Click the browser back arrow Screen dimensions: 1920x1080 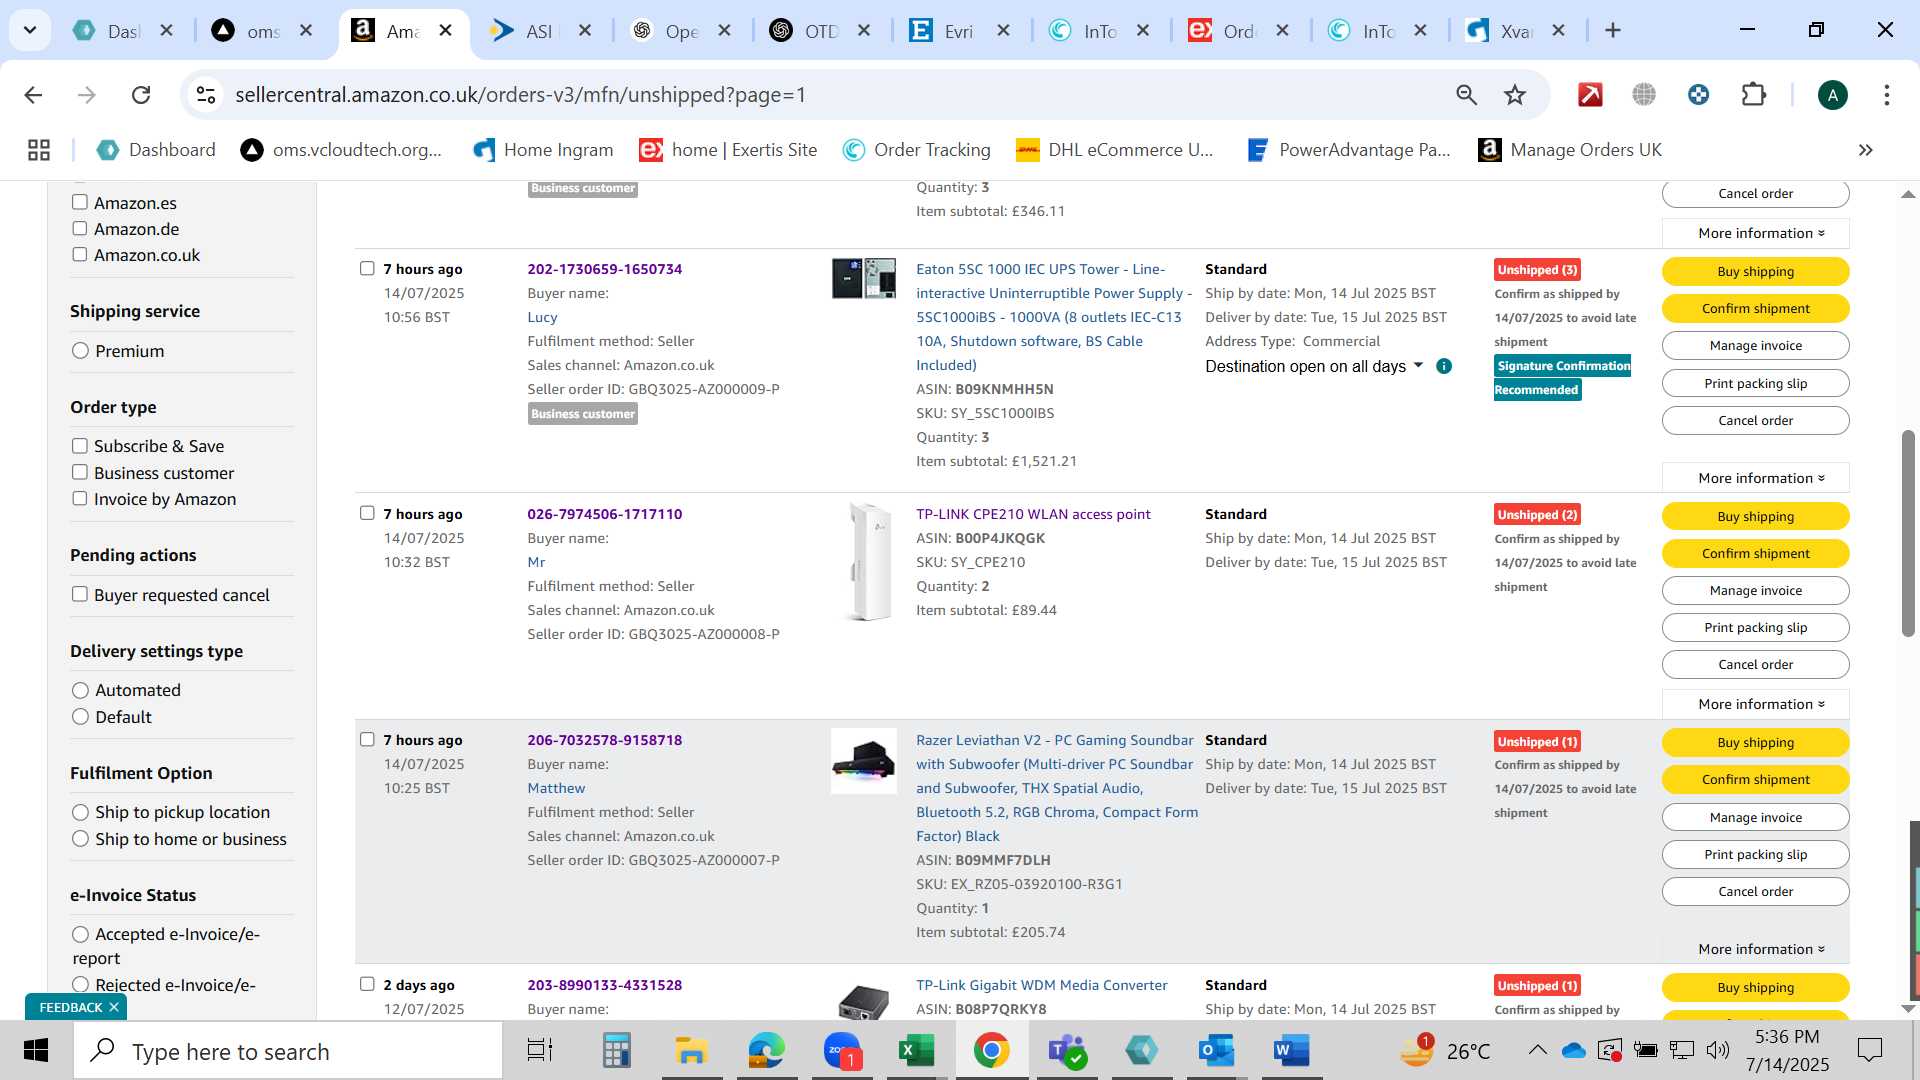click(x=33, y=95)
